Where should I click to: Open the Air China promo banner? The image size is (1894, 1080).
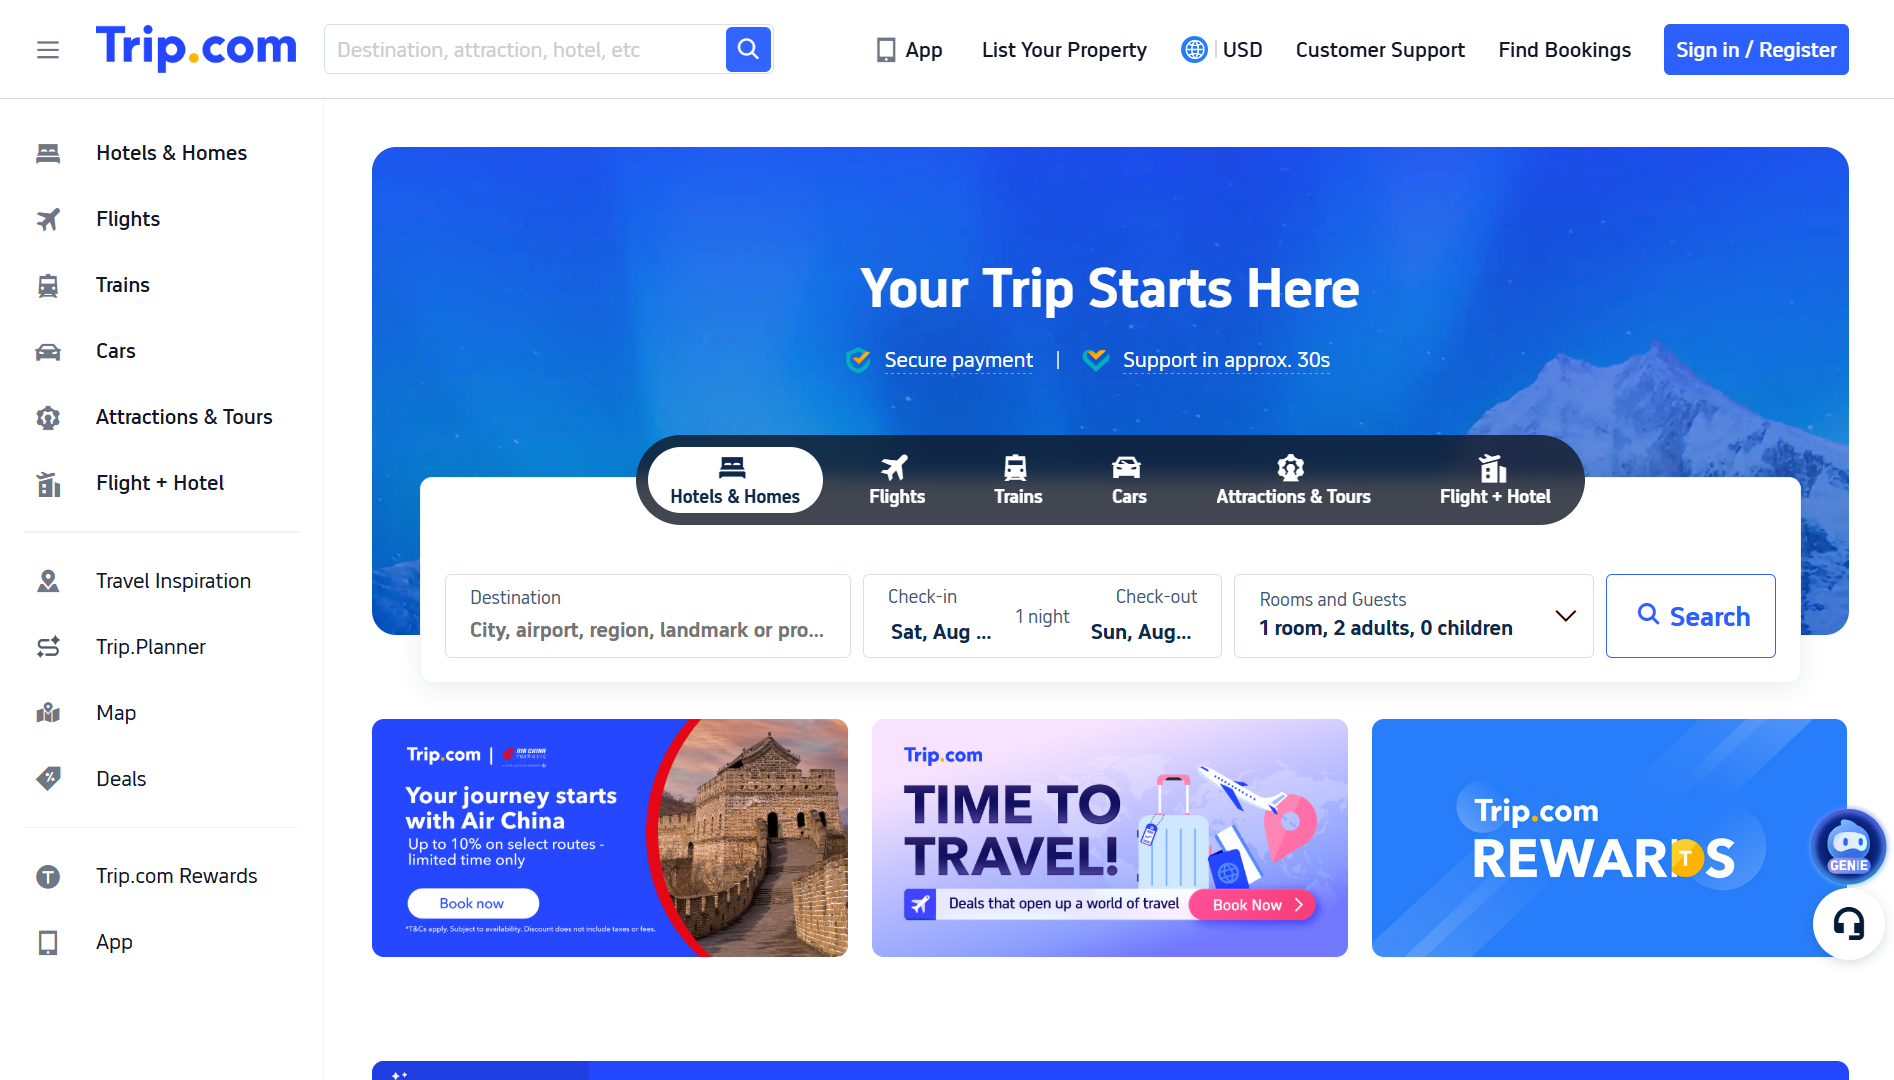(x=609, y=838)
